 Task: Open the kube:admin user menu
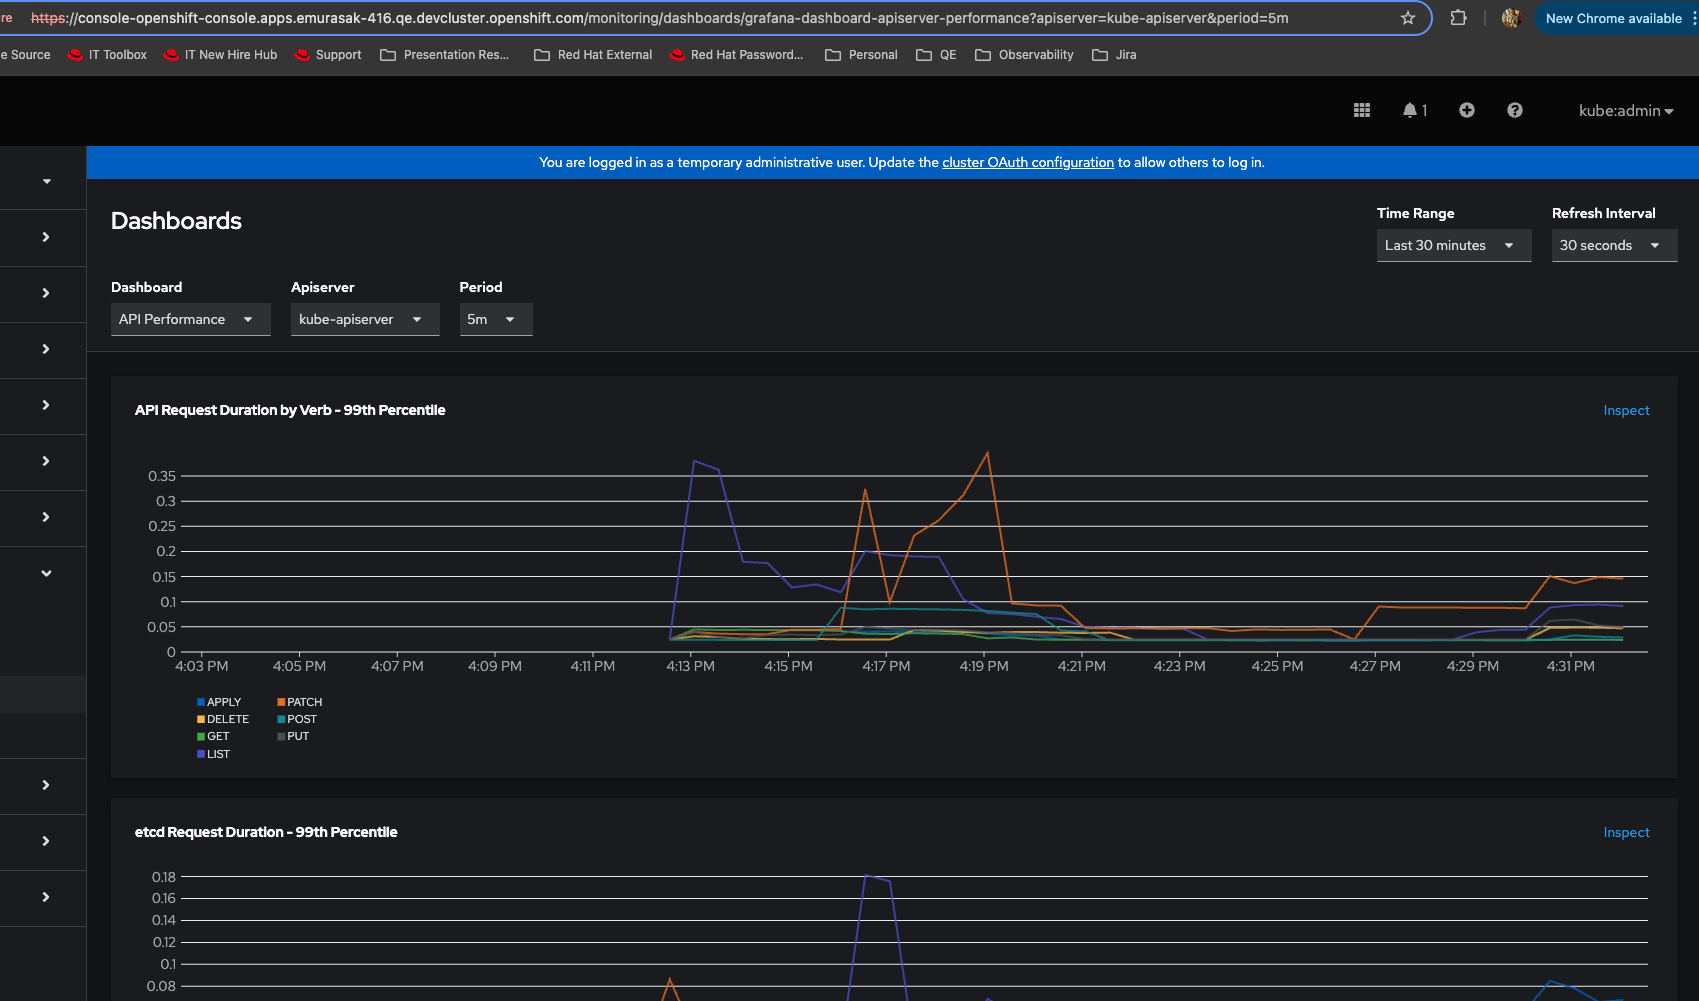point(1625,111)
